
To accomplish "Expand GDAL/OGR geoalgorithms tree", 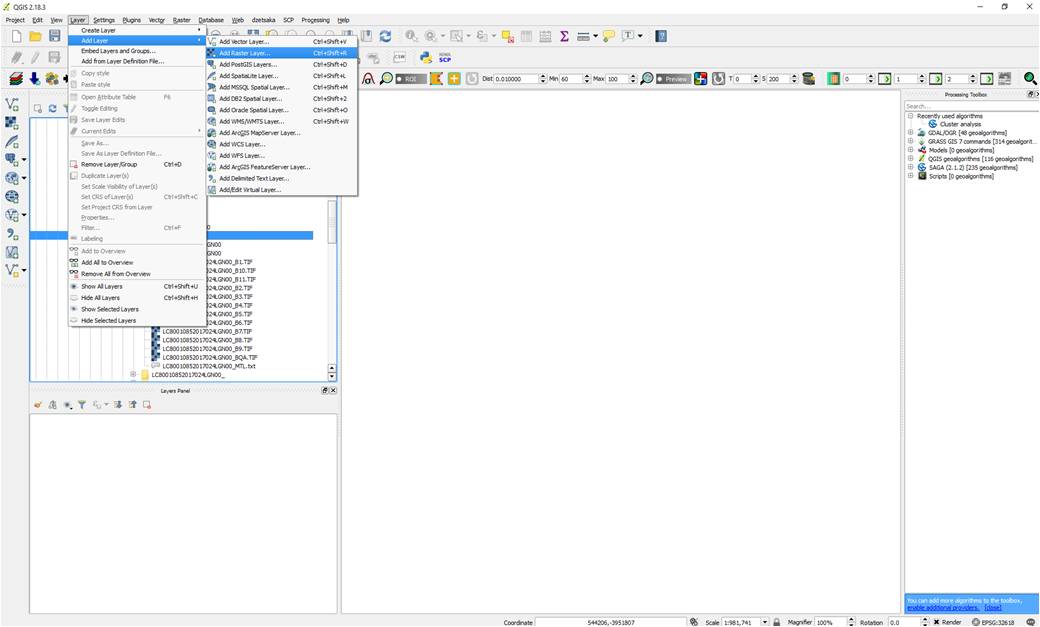I will coord(911,133).
